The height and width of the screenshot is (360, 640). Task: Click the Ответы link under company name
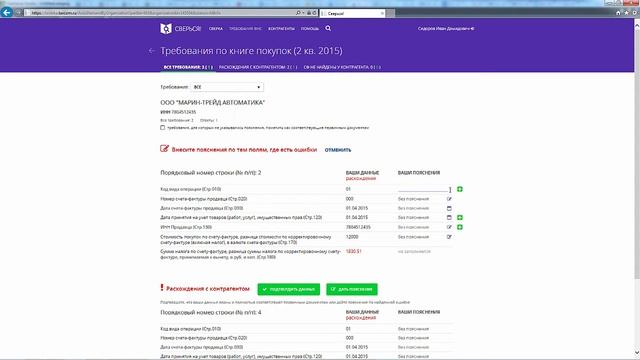point(209,120)
